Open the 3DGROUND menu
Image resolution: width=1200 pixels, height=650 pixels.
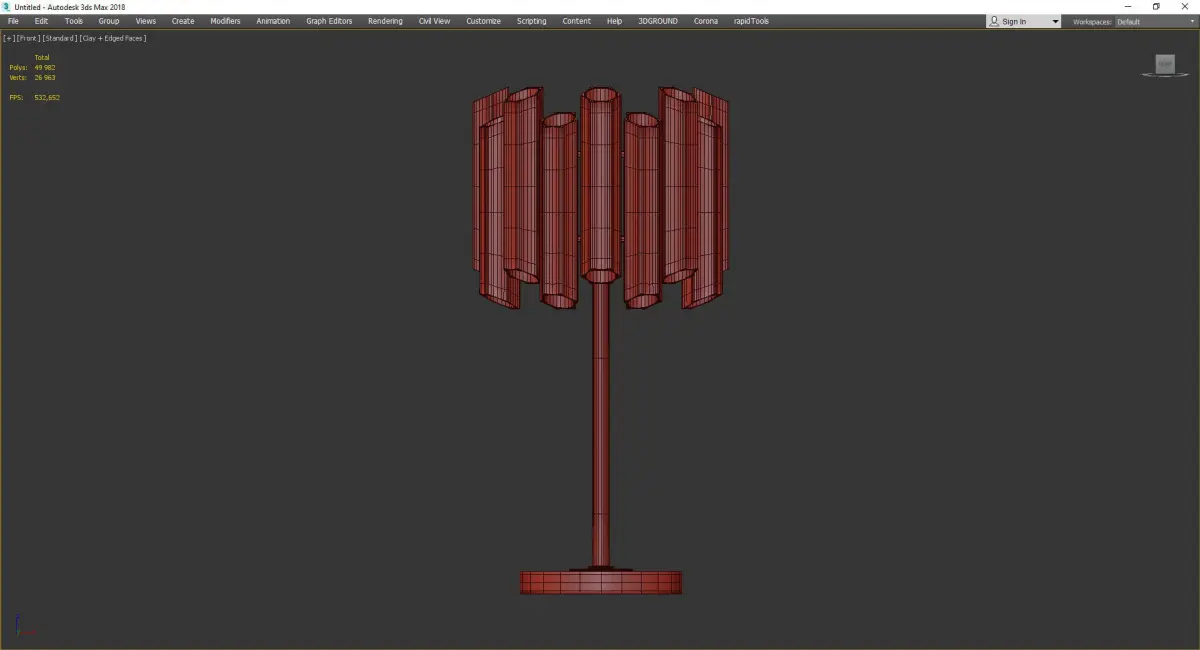click(658, 21)
